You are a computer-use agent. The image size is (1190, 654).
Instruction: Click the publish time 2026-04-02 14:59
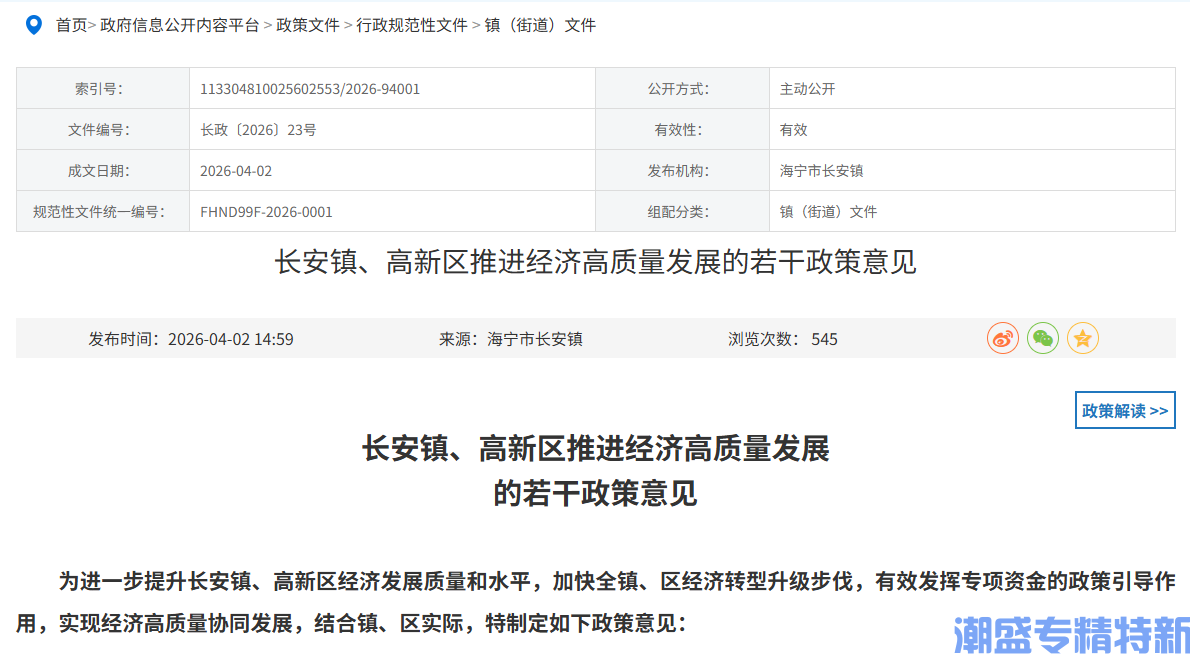(231, 339)
